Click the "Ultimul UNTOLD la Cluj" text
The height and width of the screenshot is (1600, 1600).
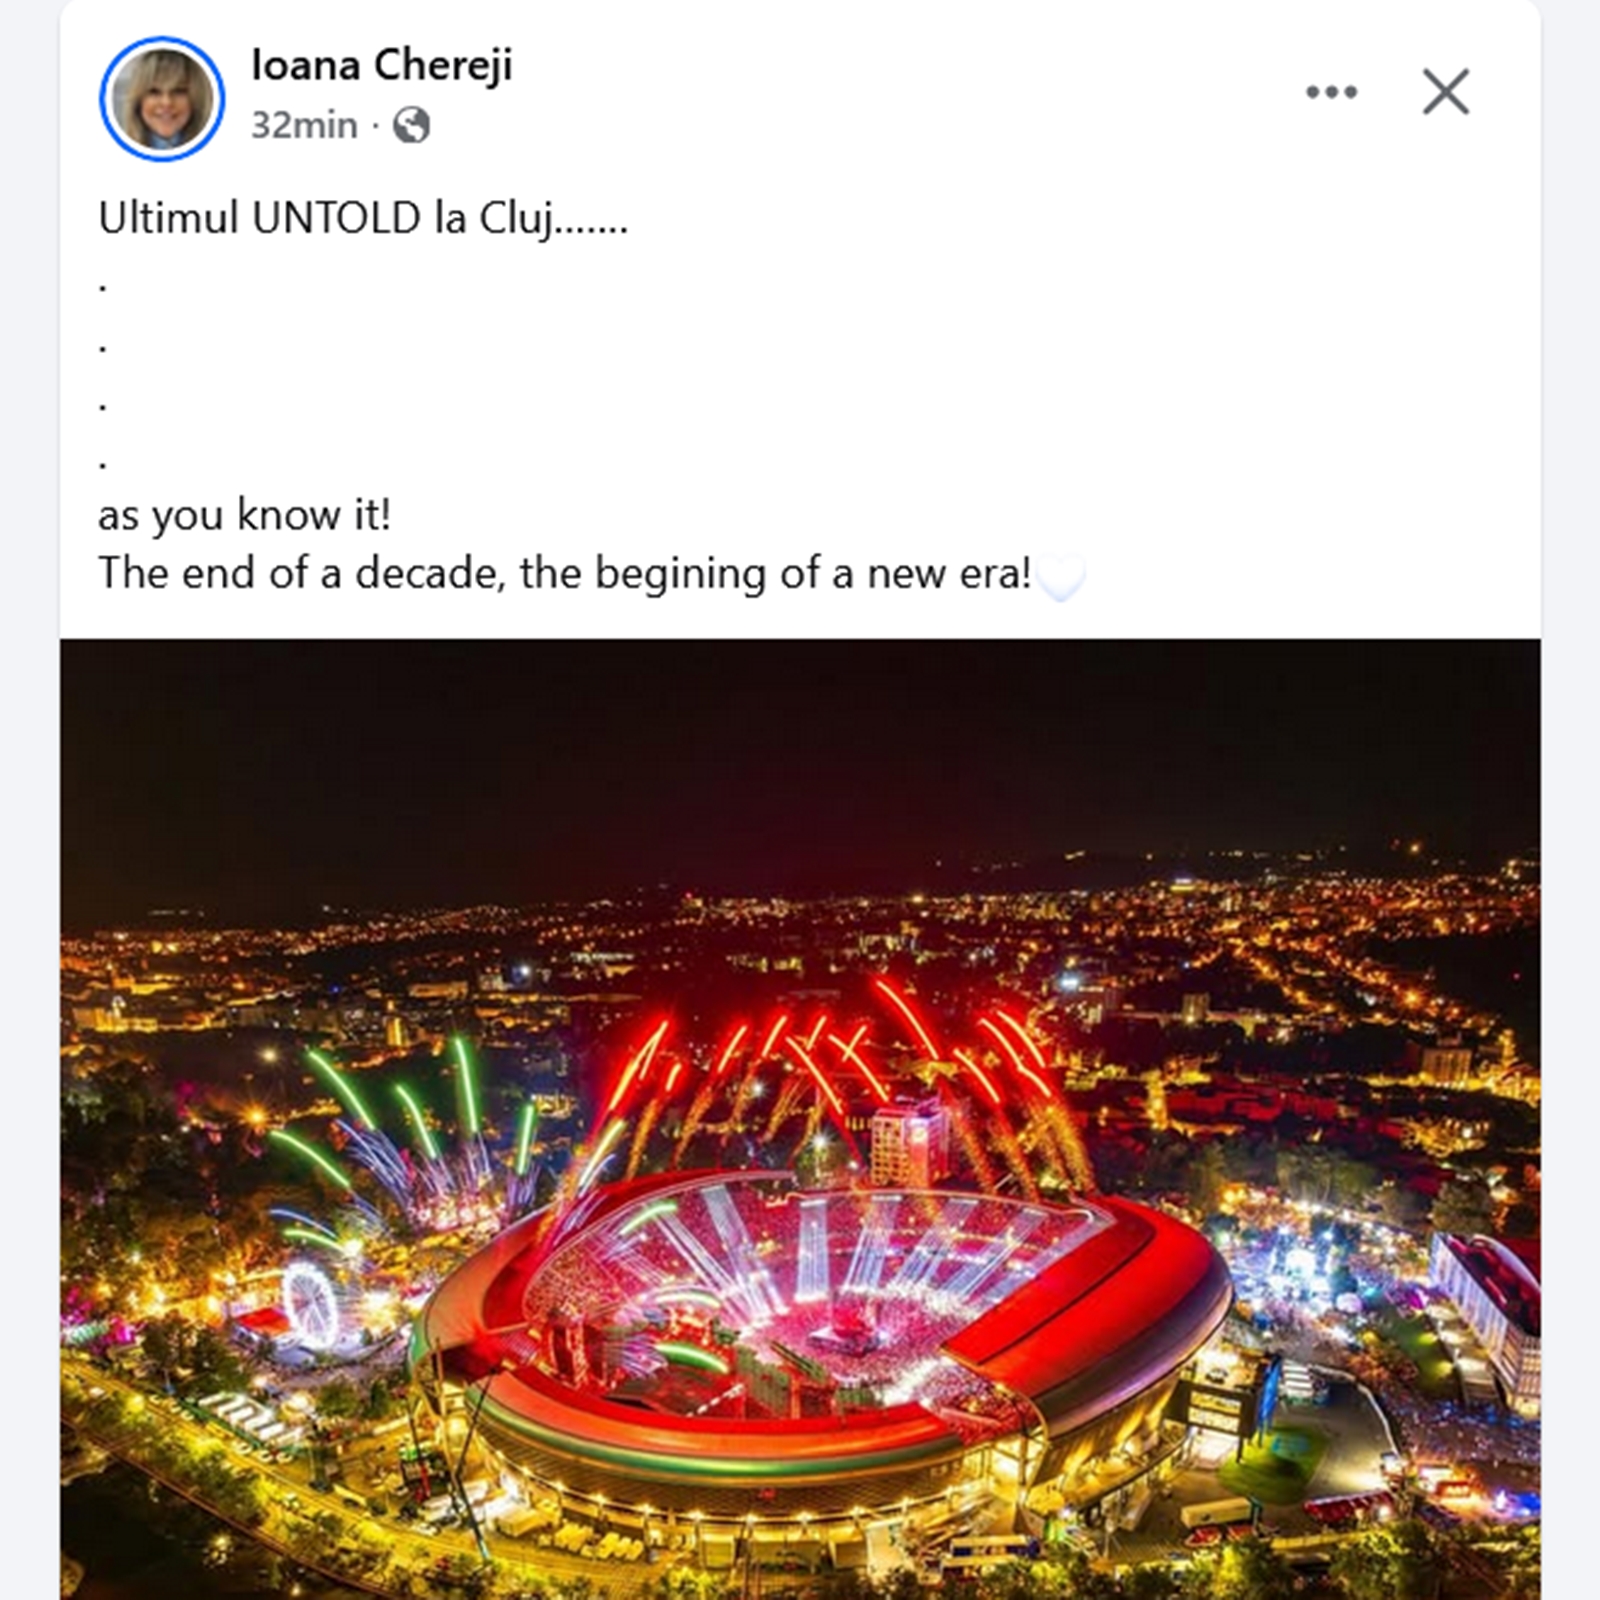pos(362,218)
